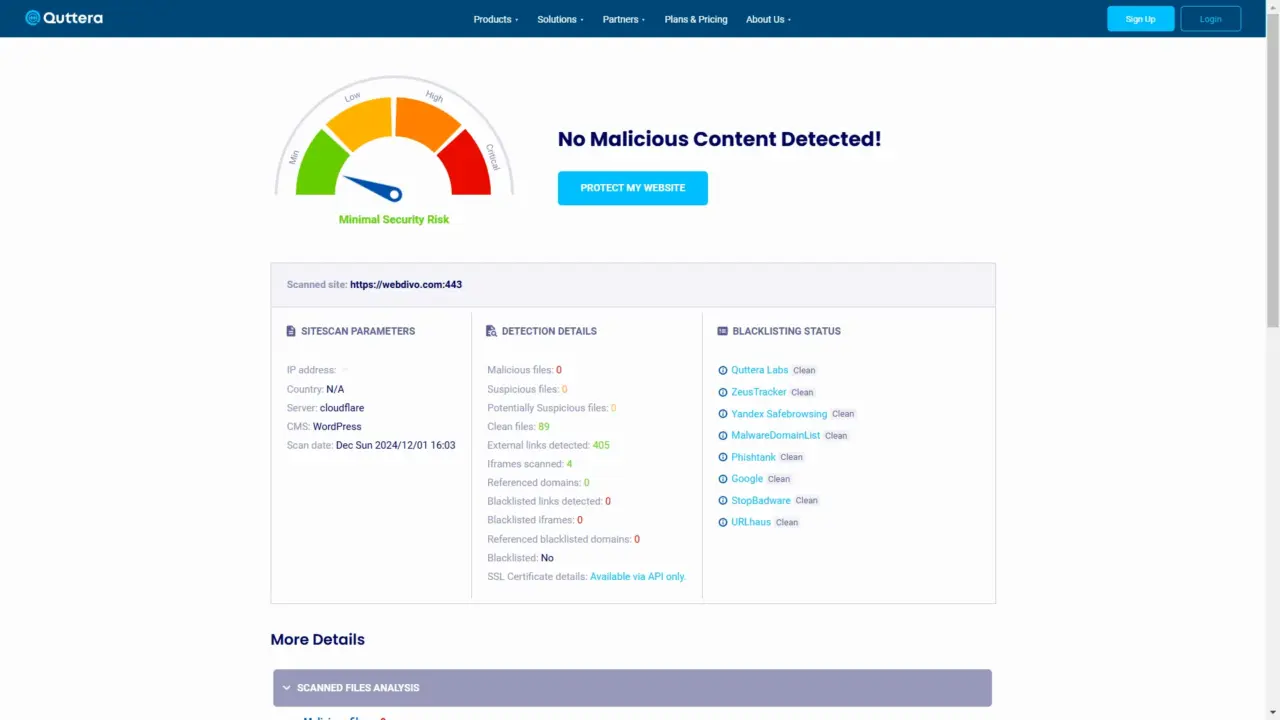Click the Login button

pos(1210,19)
